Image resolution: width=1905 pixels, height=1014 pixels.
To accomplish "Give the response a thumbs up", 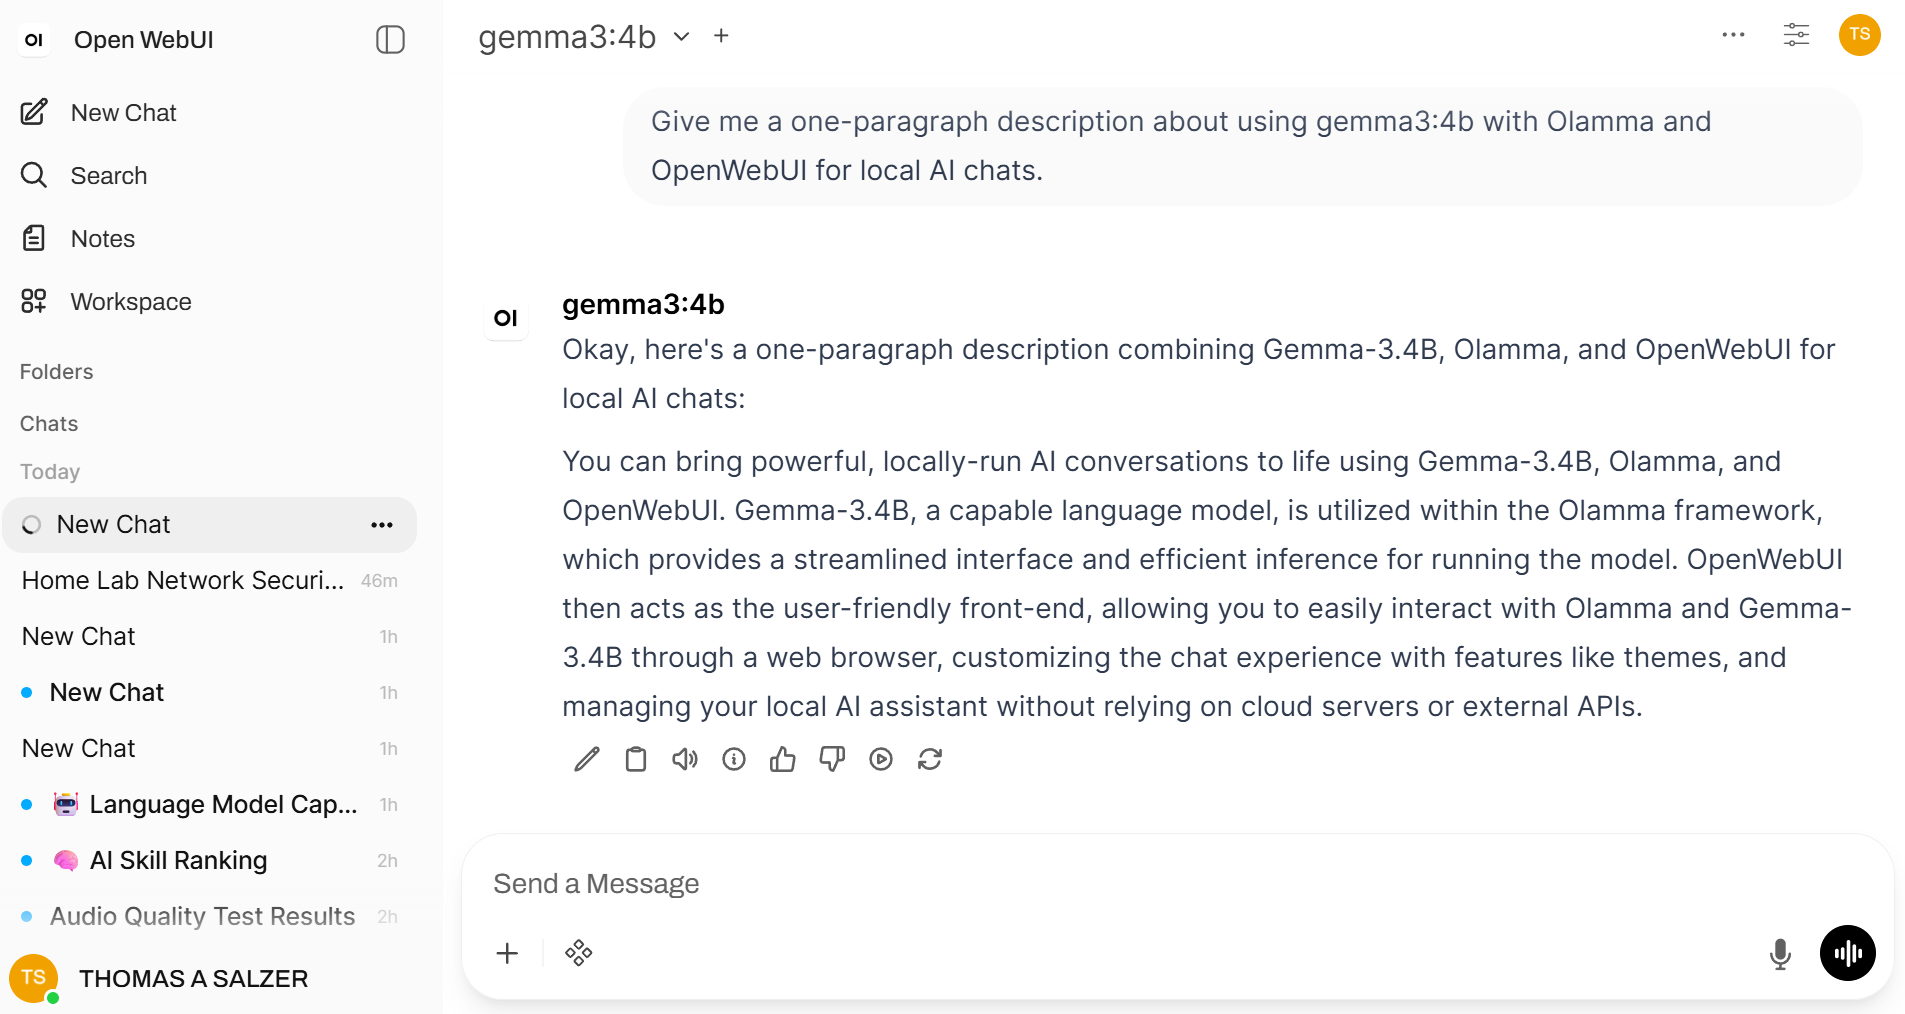I will pos(783,759).
